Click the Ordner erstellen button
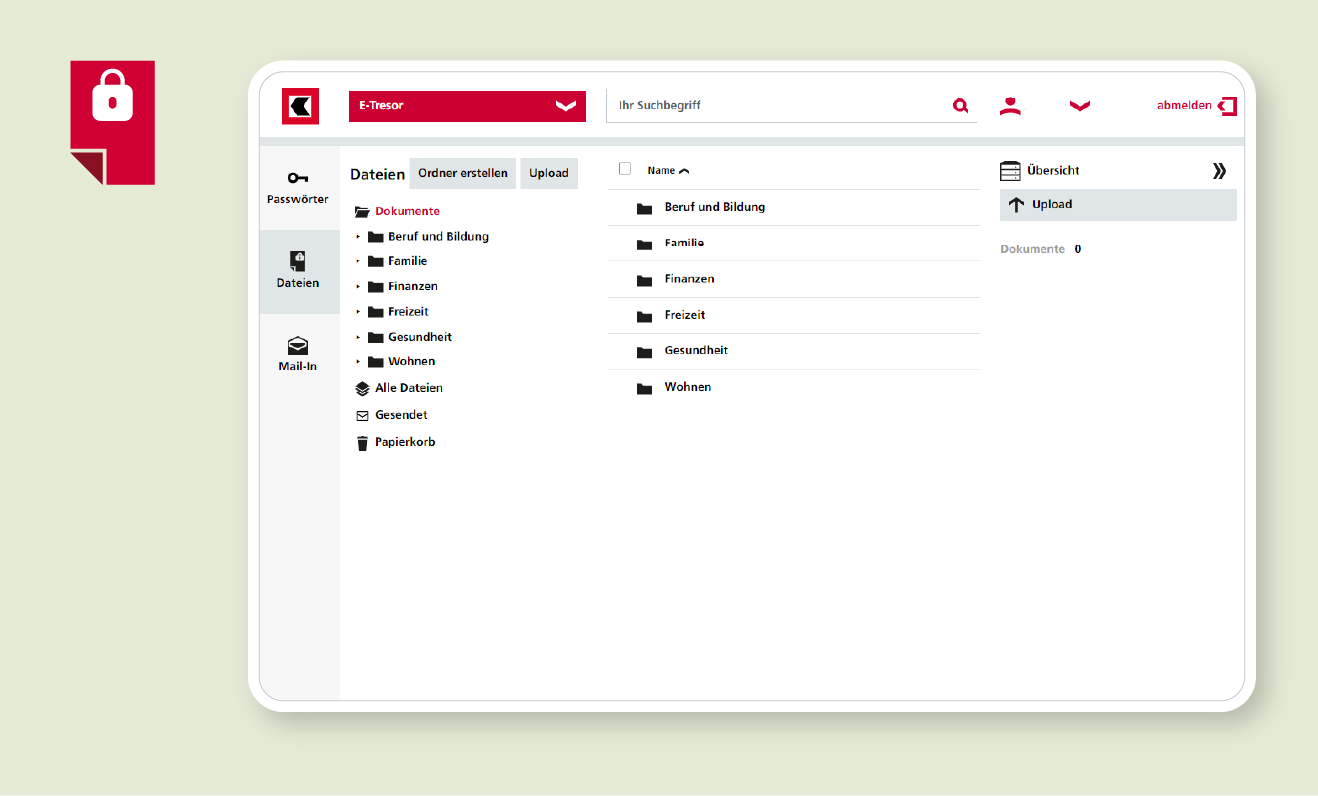 [x=463, y=173]
